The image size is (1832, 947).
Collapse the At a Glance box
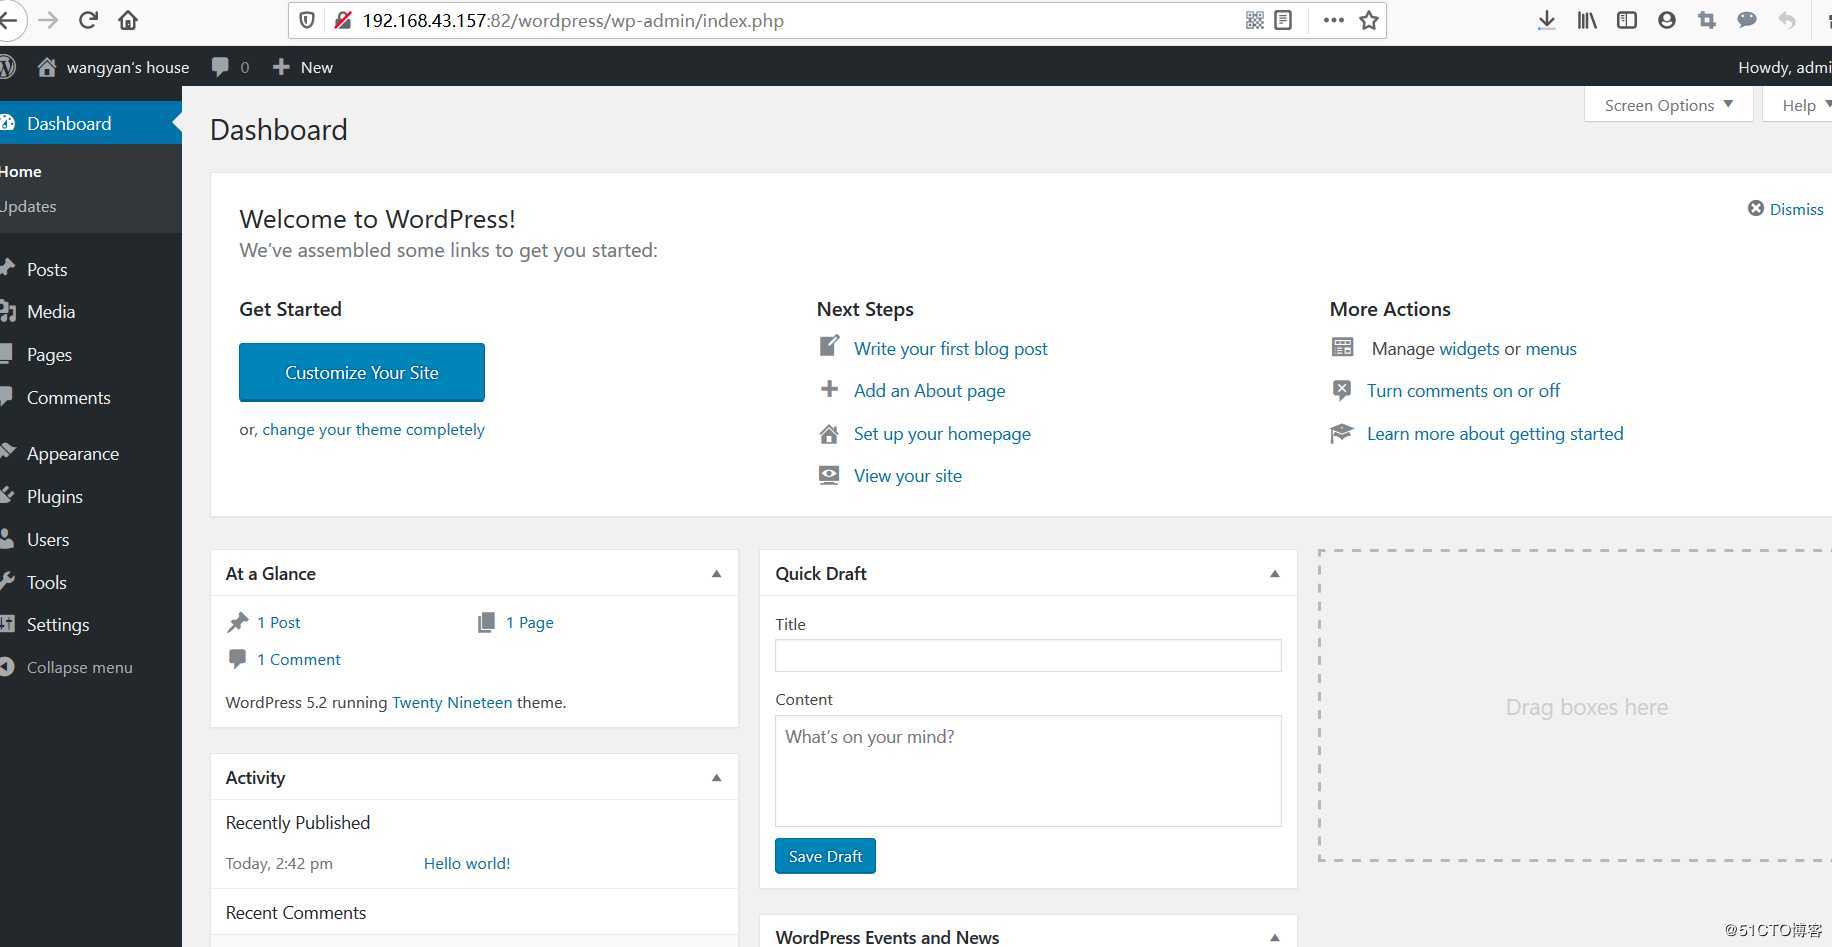click(716, 574)
